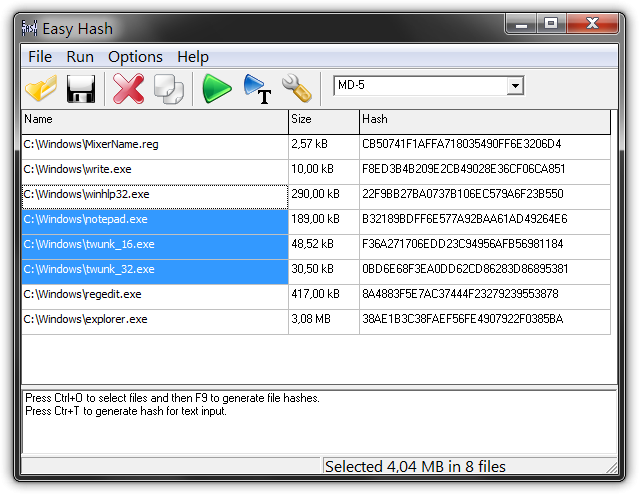Click the 48,52 kB size cell

tap(324, 247)
